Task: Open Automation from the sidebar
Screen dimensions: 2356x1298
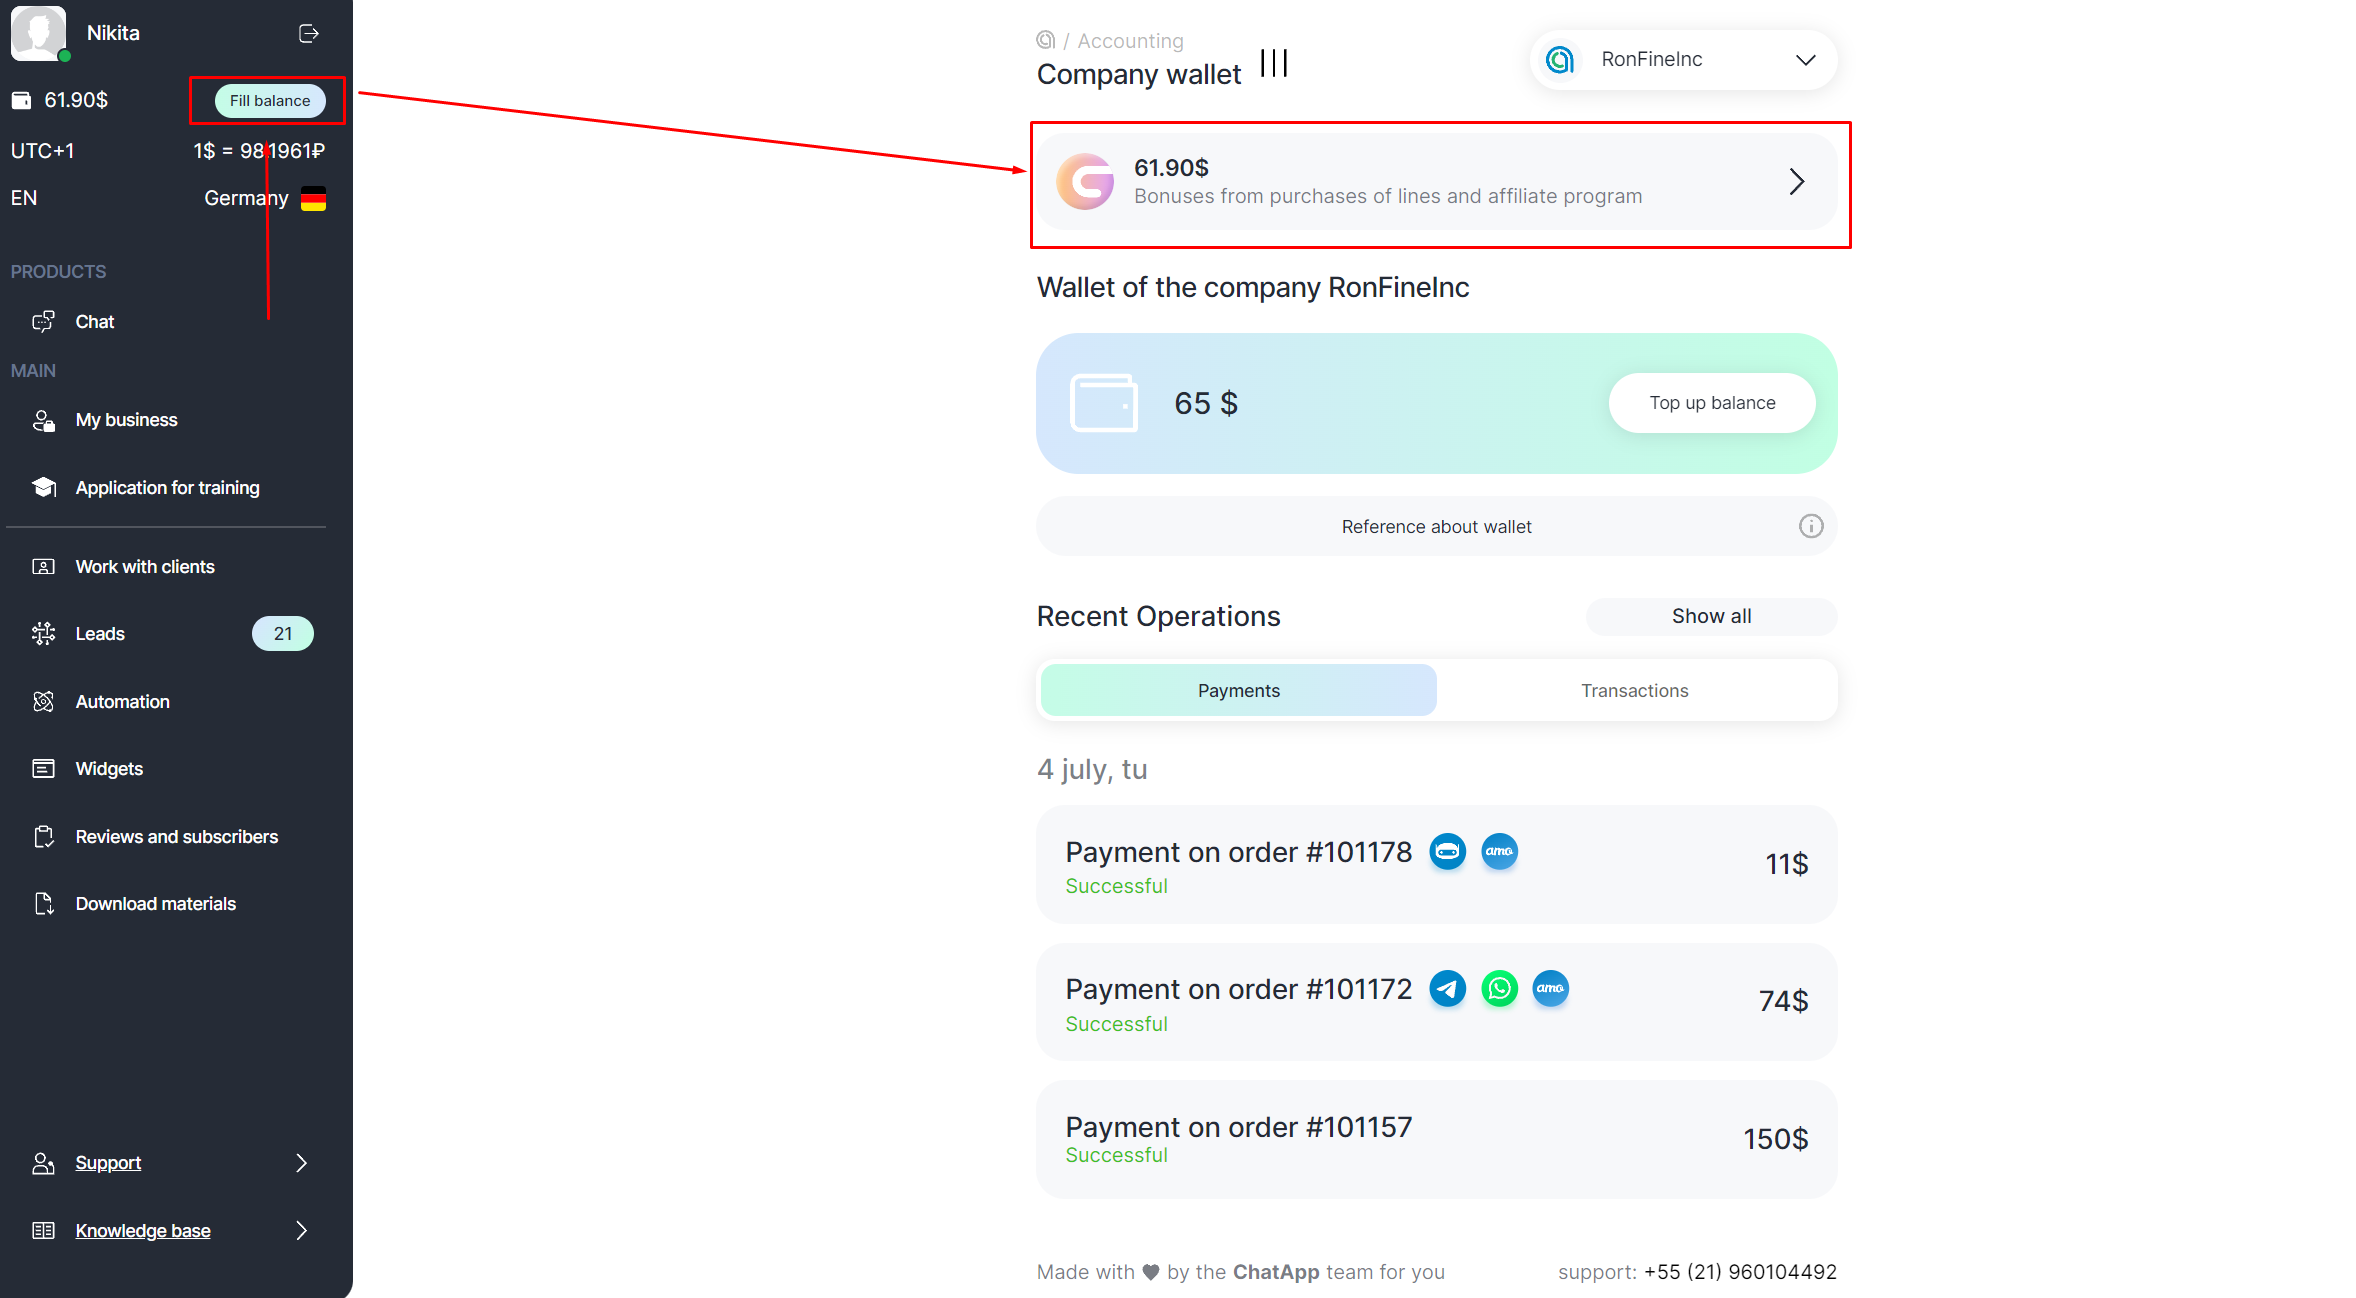Action: [122, 702]
